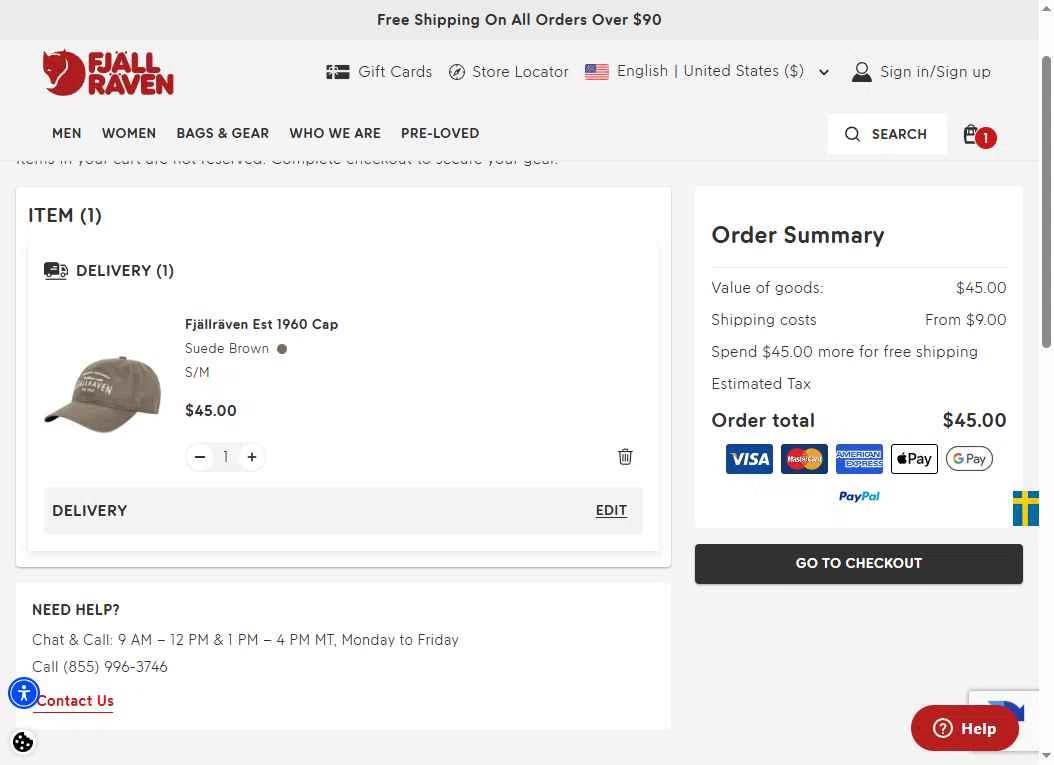Click the search magnifier icon
This screenshot has height=765, width=1054.
(852, 134)
